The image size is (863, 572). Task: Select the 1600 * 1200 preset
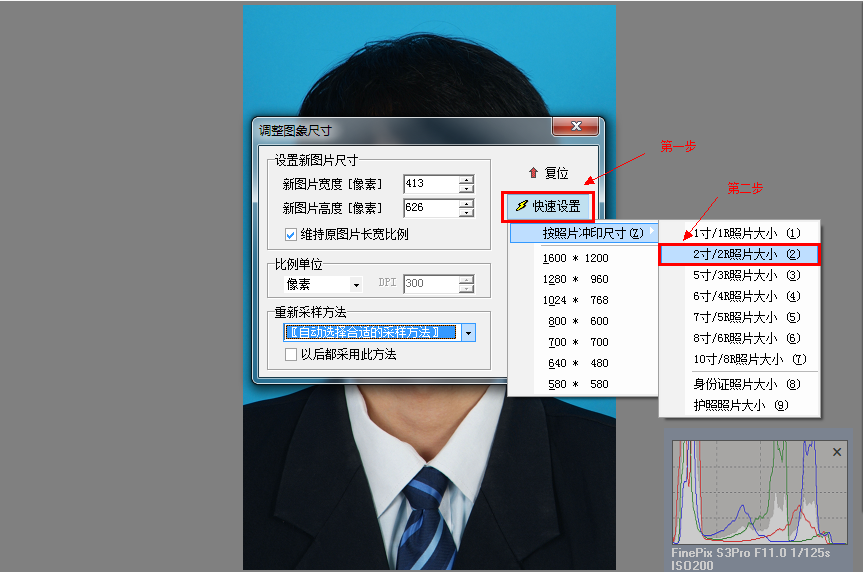coord(576,257)
